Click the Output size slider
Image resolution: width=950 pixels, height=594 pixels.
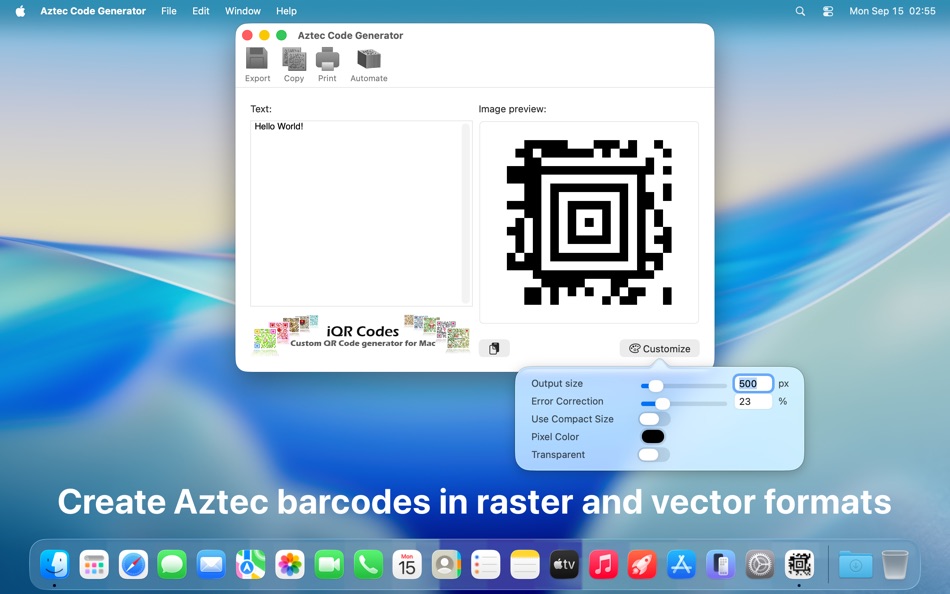683,385
